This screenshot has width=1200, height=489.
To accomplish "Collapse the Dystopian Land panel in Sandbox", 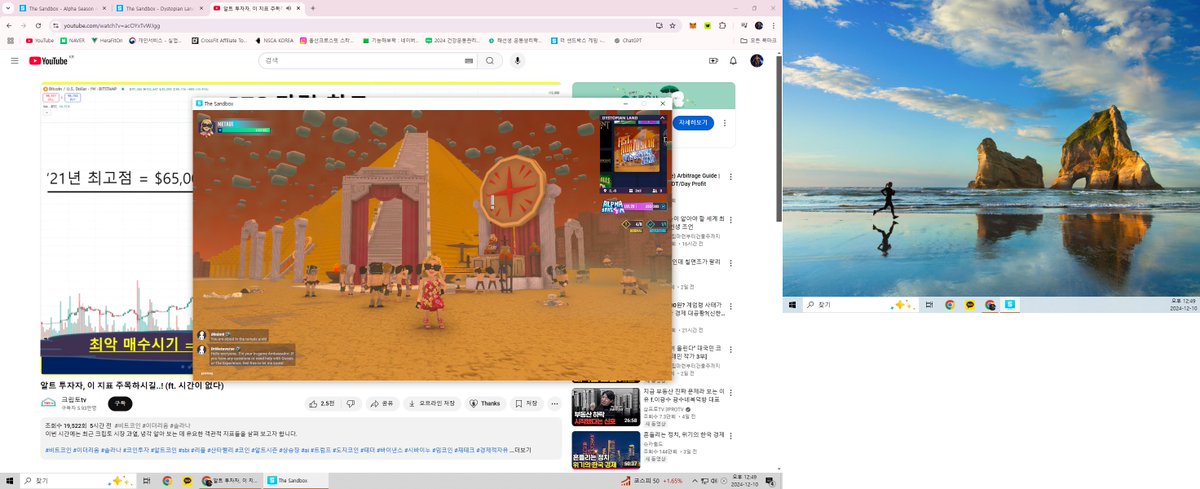I will tap(663, 117).
